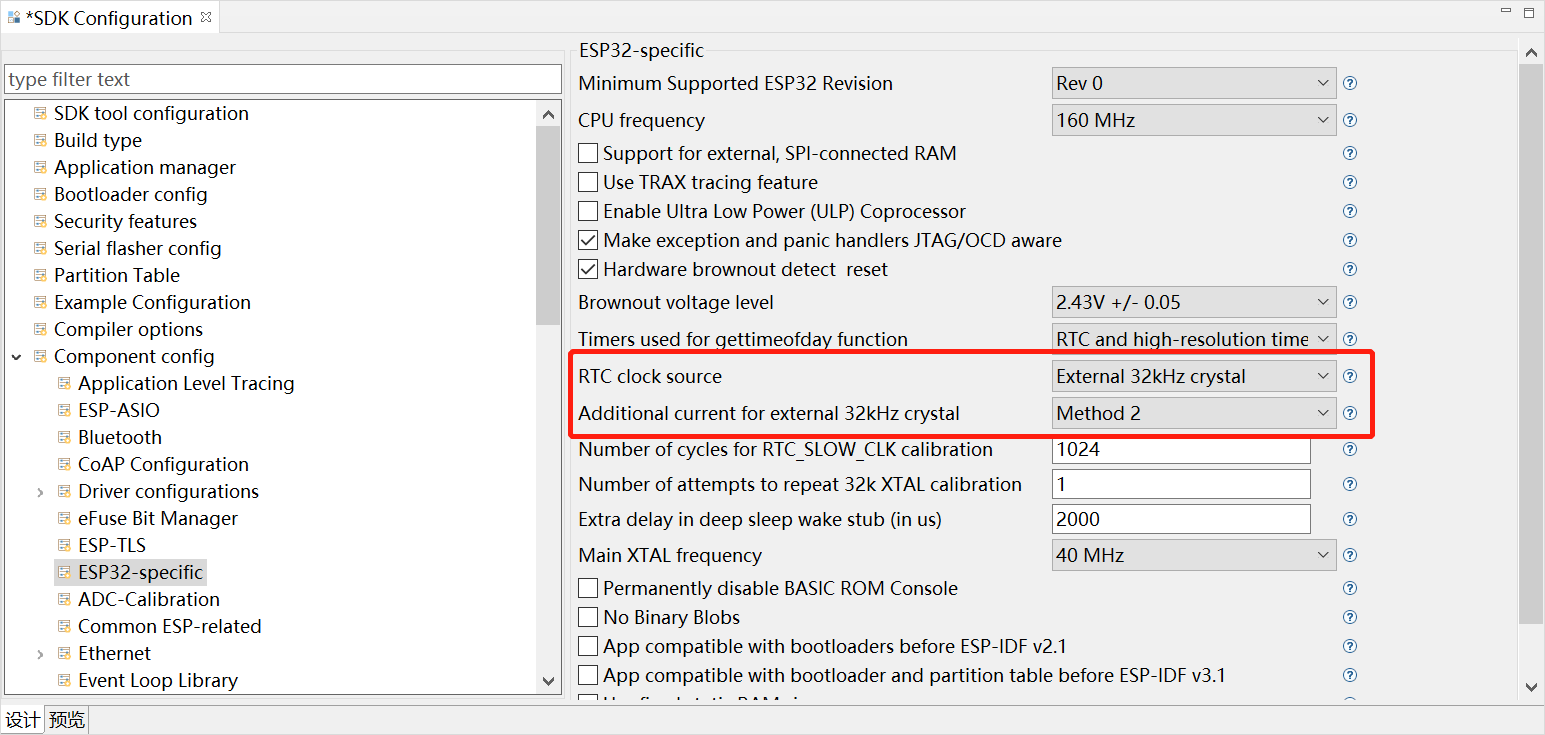Click help icon beside RTC clock source
This screenshot has width=1545, height=735.
tap(1350, 376)
